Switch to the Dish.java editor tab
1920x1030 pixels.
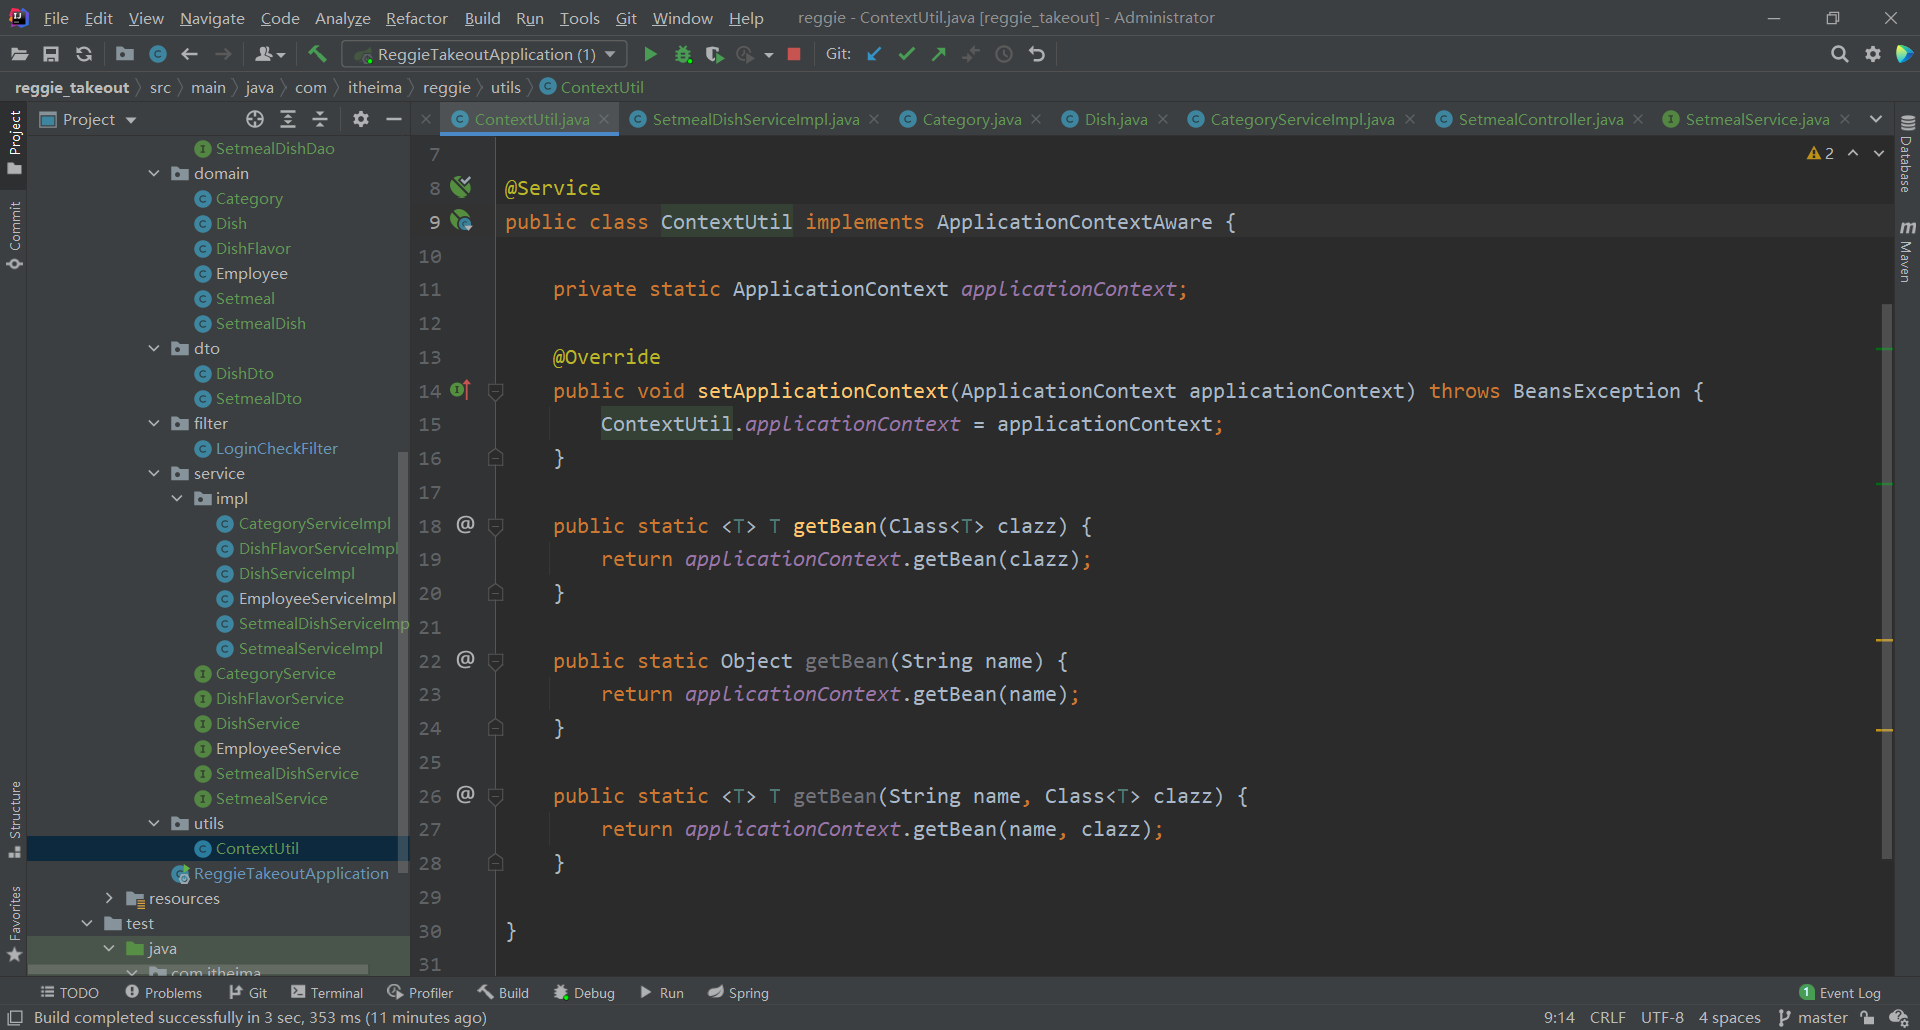coord(1115,119)
